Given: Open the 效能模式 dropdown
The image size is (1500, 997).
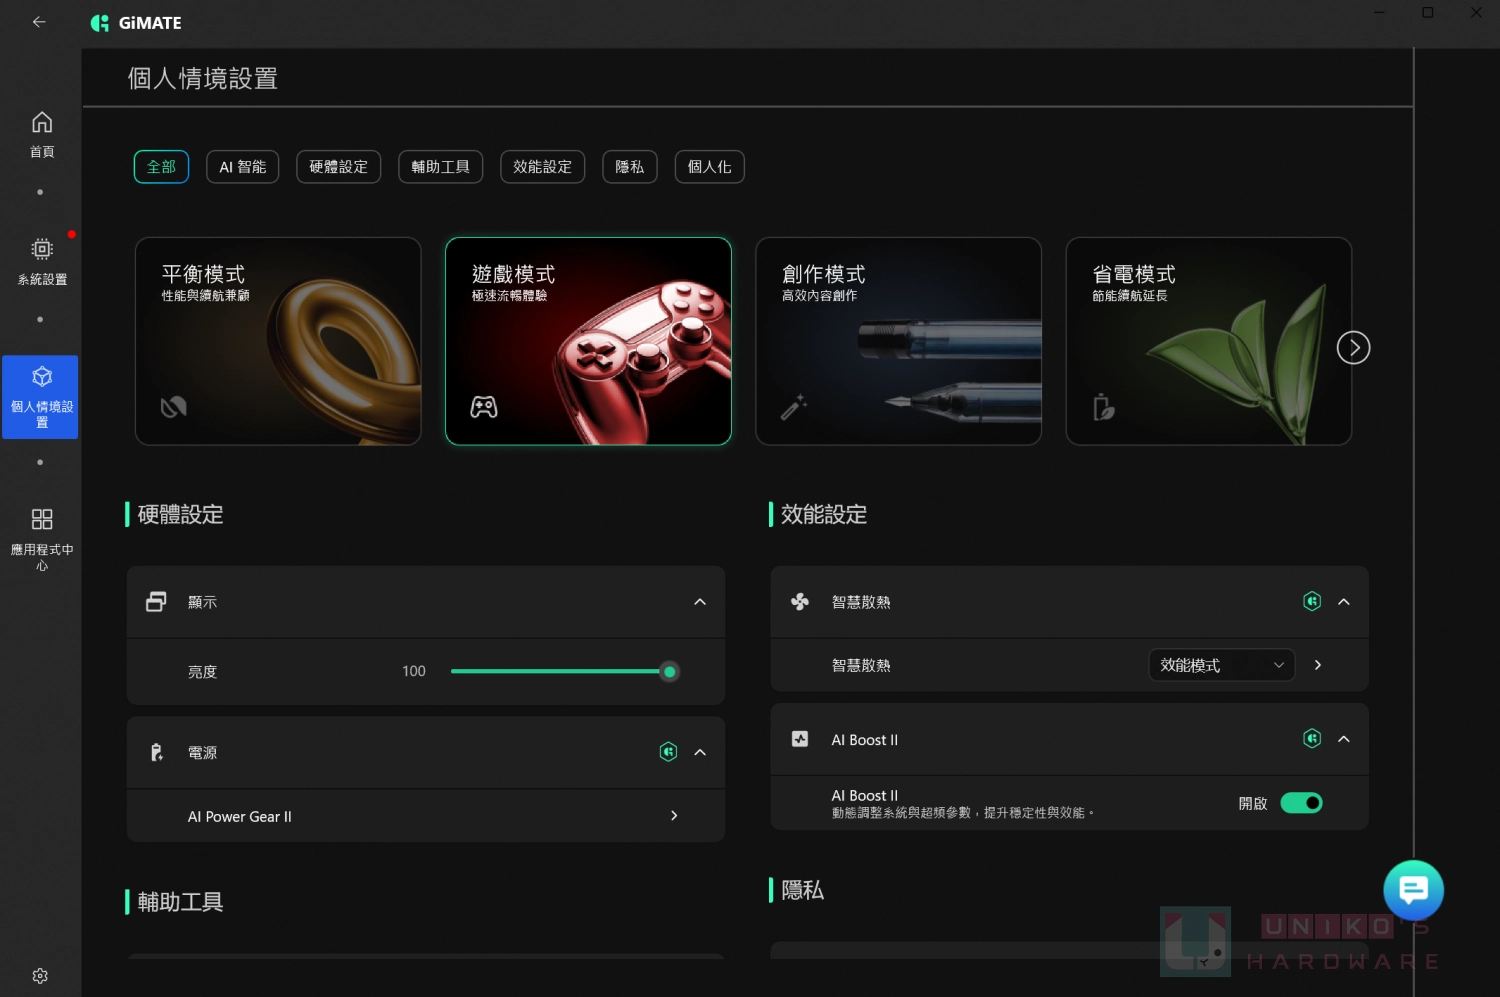Looking at the screenshot, I should 1221,665.
